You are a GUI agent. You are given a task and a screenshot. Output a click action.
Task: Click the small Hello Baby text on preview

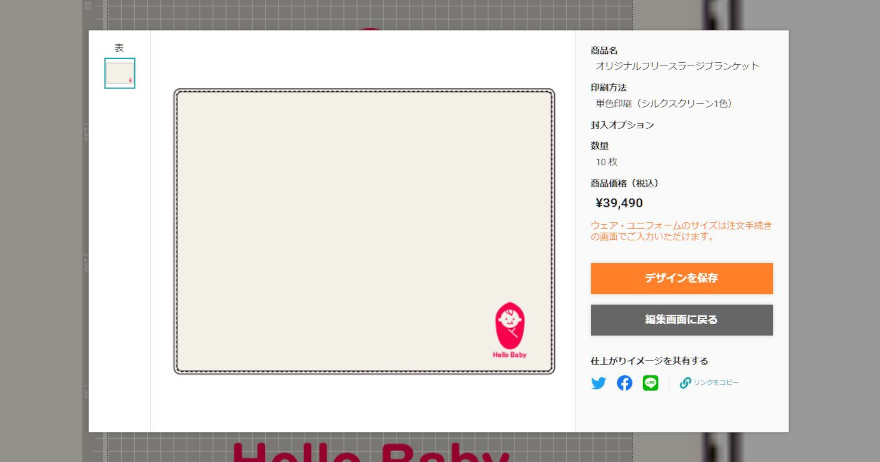point(510,355)
